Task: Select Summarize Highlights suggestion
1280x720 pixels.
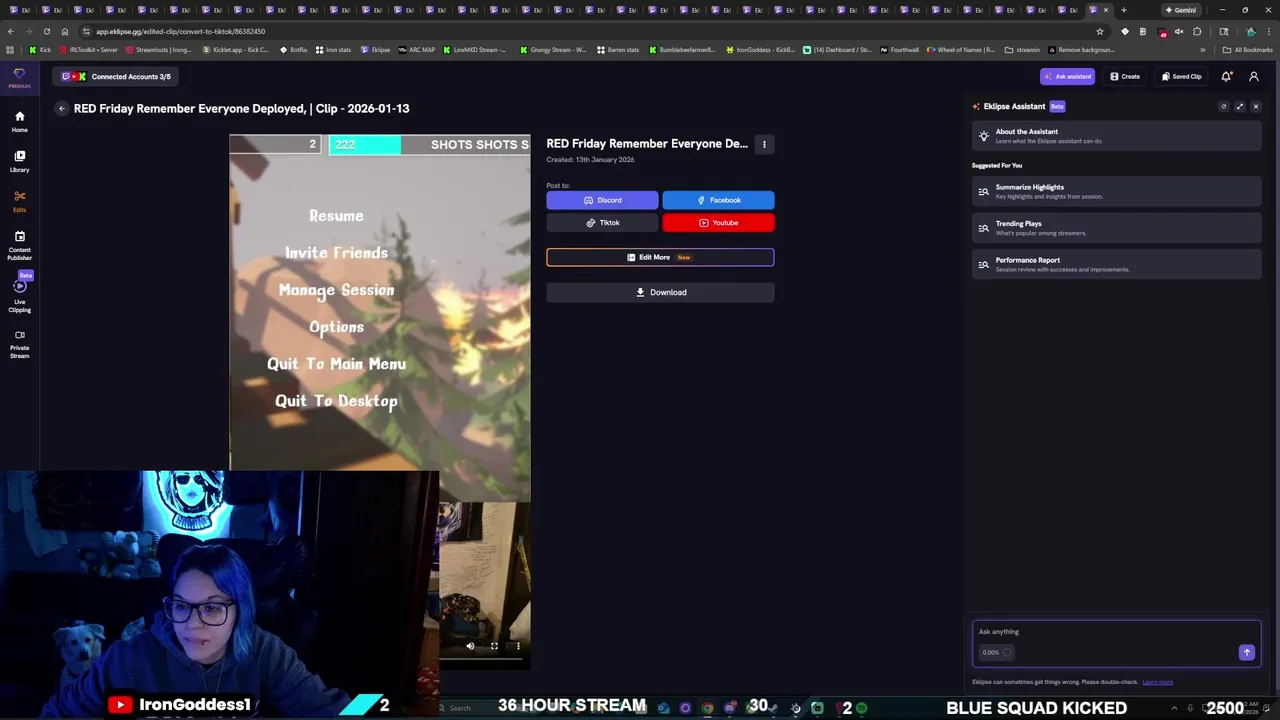Action: [1117, 191]
